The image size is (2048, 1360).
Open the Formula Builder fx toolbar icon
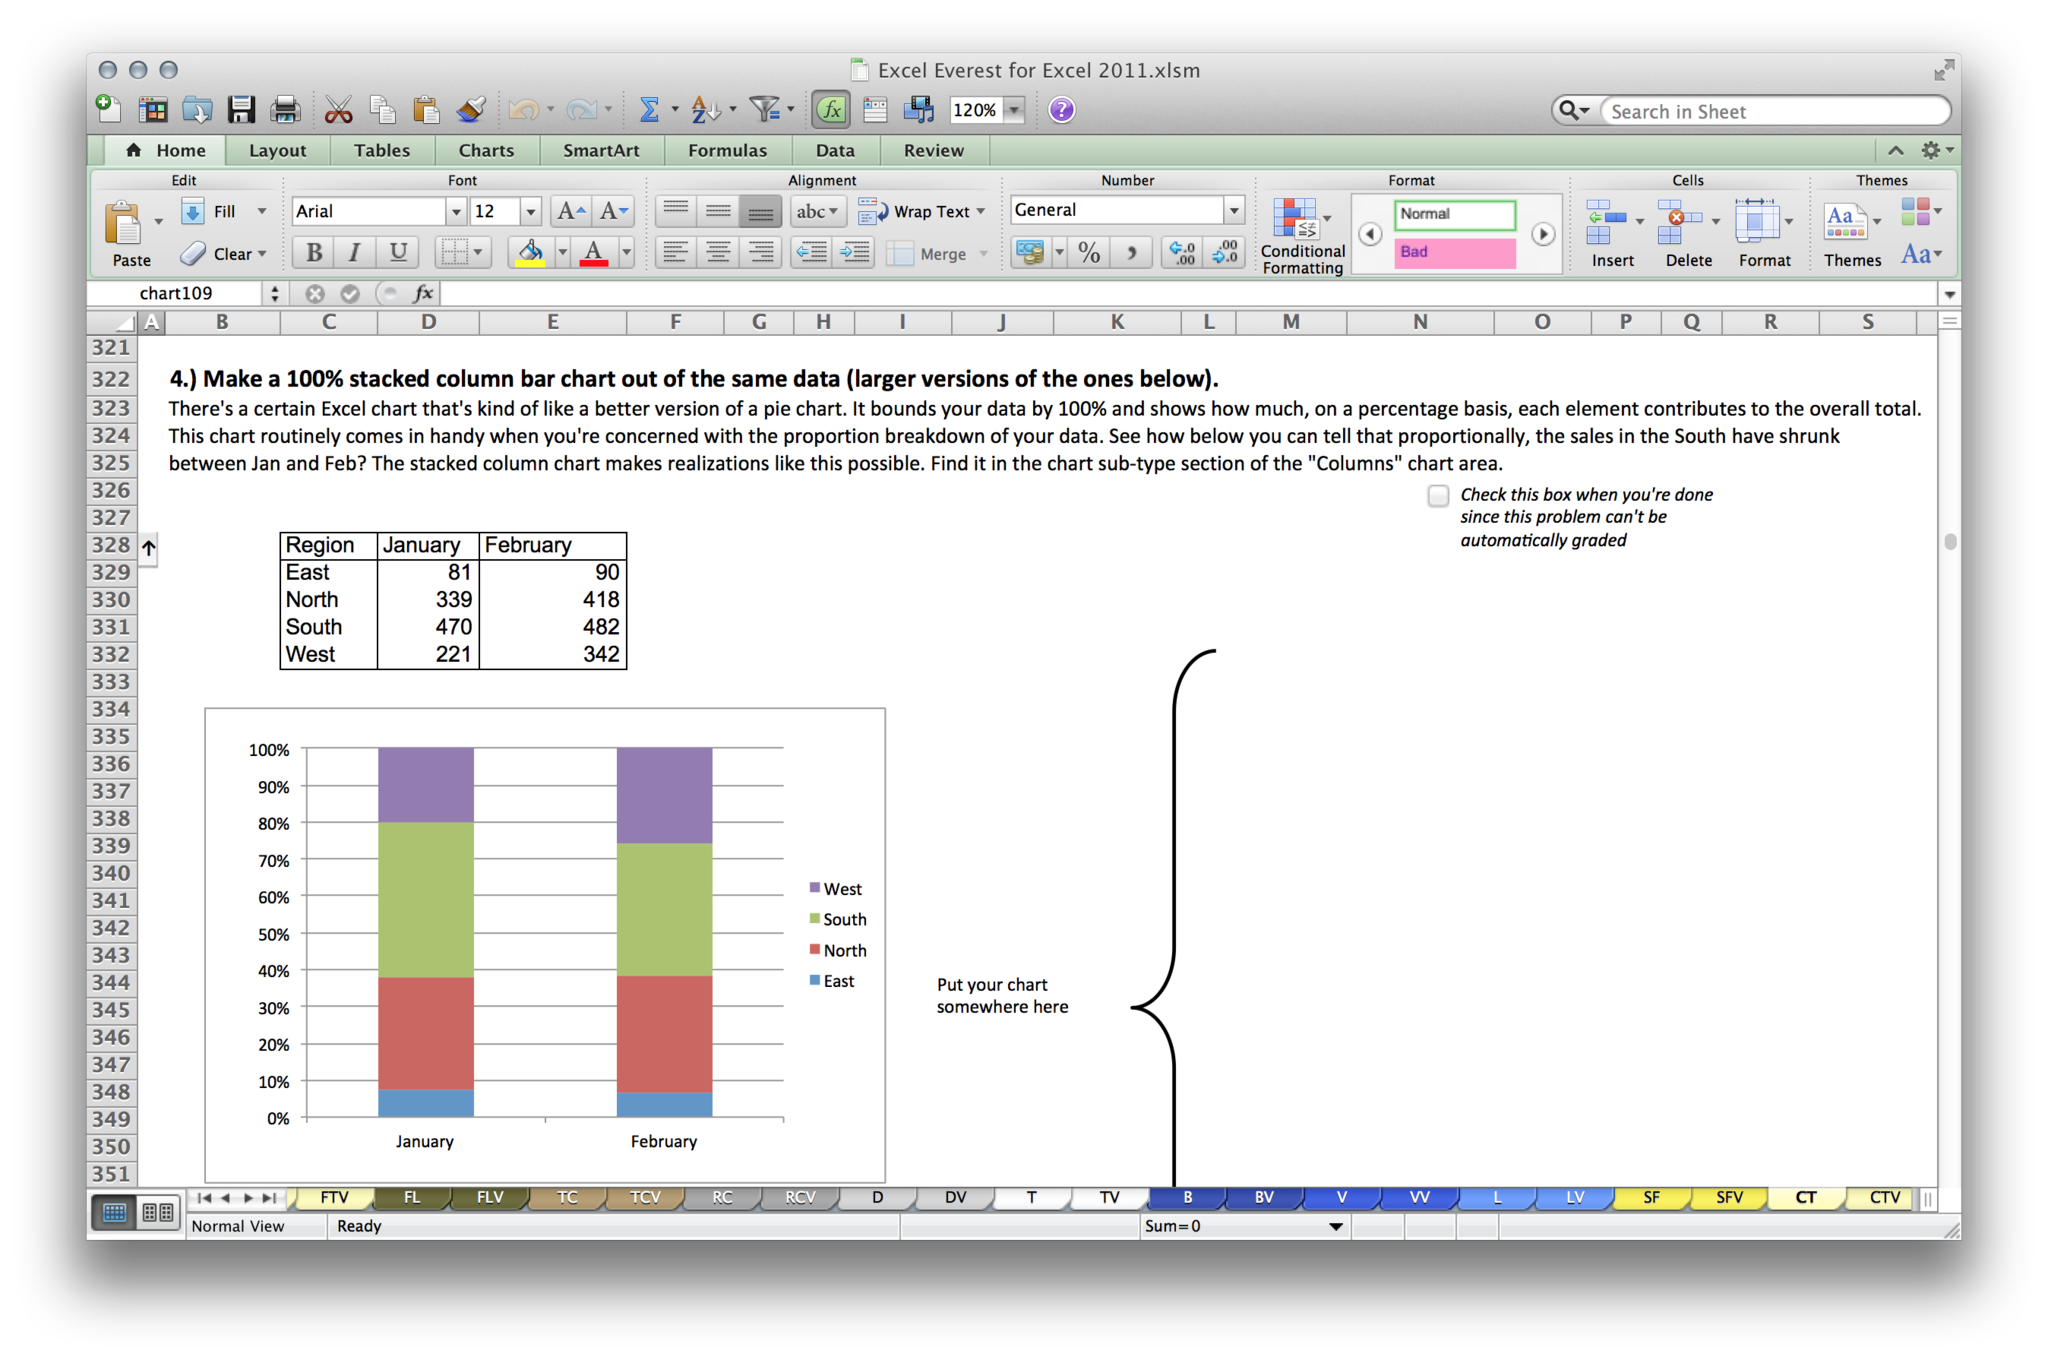(831, 110)
